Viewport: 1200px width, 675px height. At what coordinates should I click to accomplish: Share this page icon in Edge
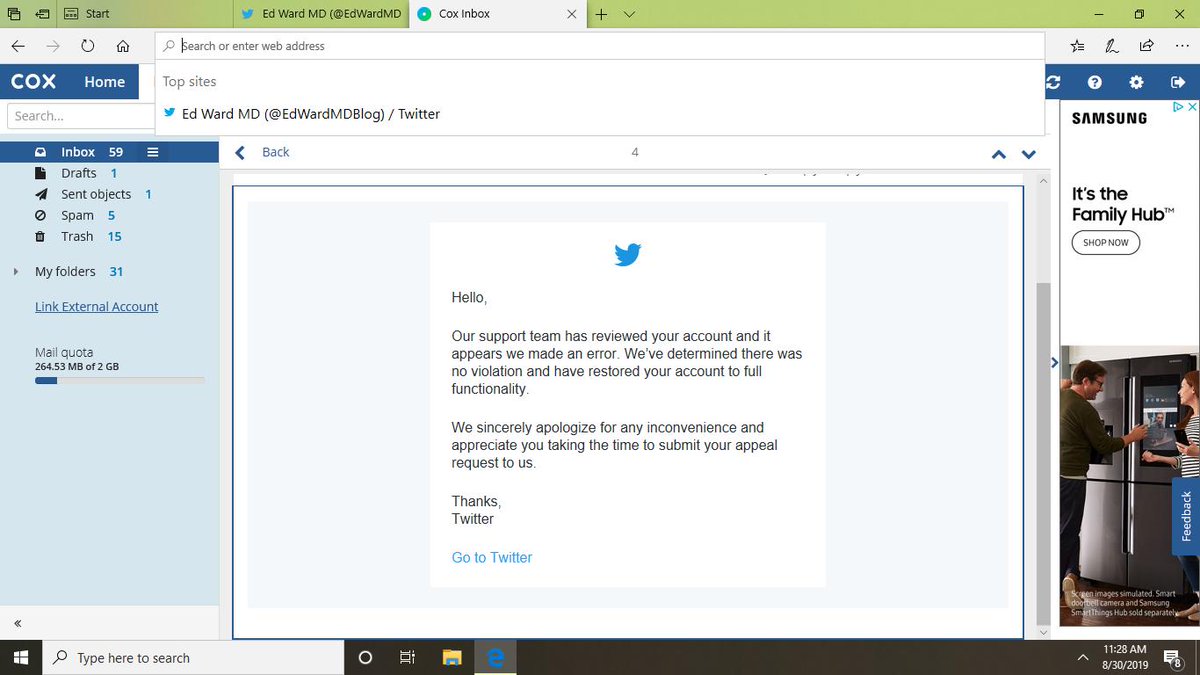pyautogui.click(x=1146, y=46)
